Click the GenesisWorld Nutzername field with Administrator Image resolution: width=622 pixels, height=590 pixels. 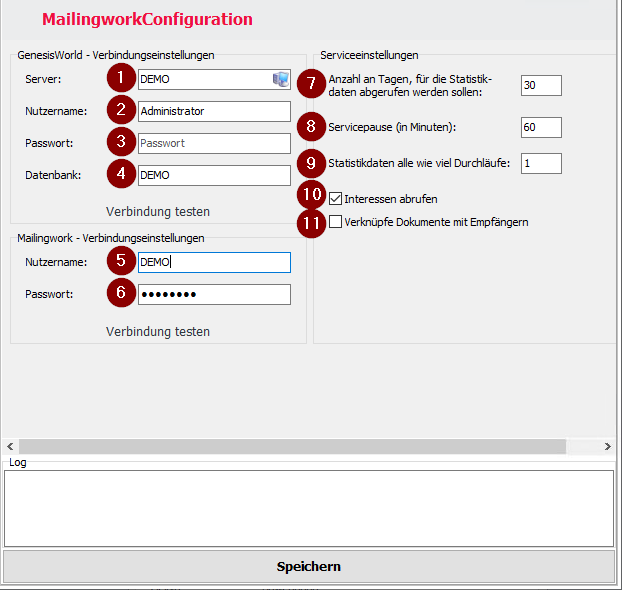pyautogui.click(x=214, y=111)
